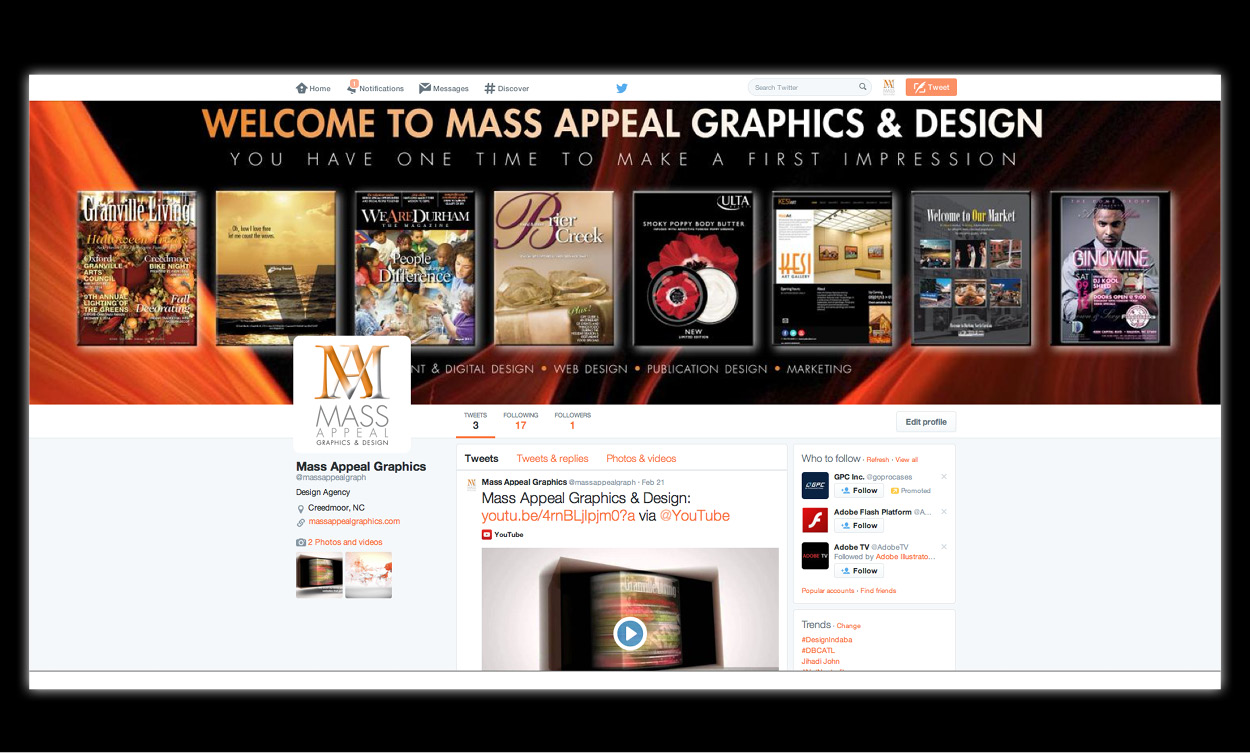This screenshot has height=753, width=1250.
Task: Refresh the Who to follow suggestions
Action: tap(877, 460)
